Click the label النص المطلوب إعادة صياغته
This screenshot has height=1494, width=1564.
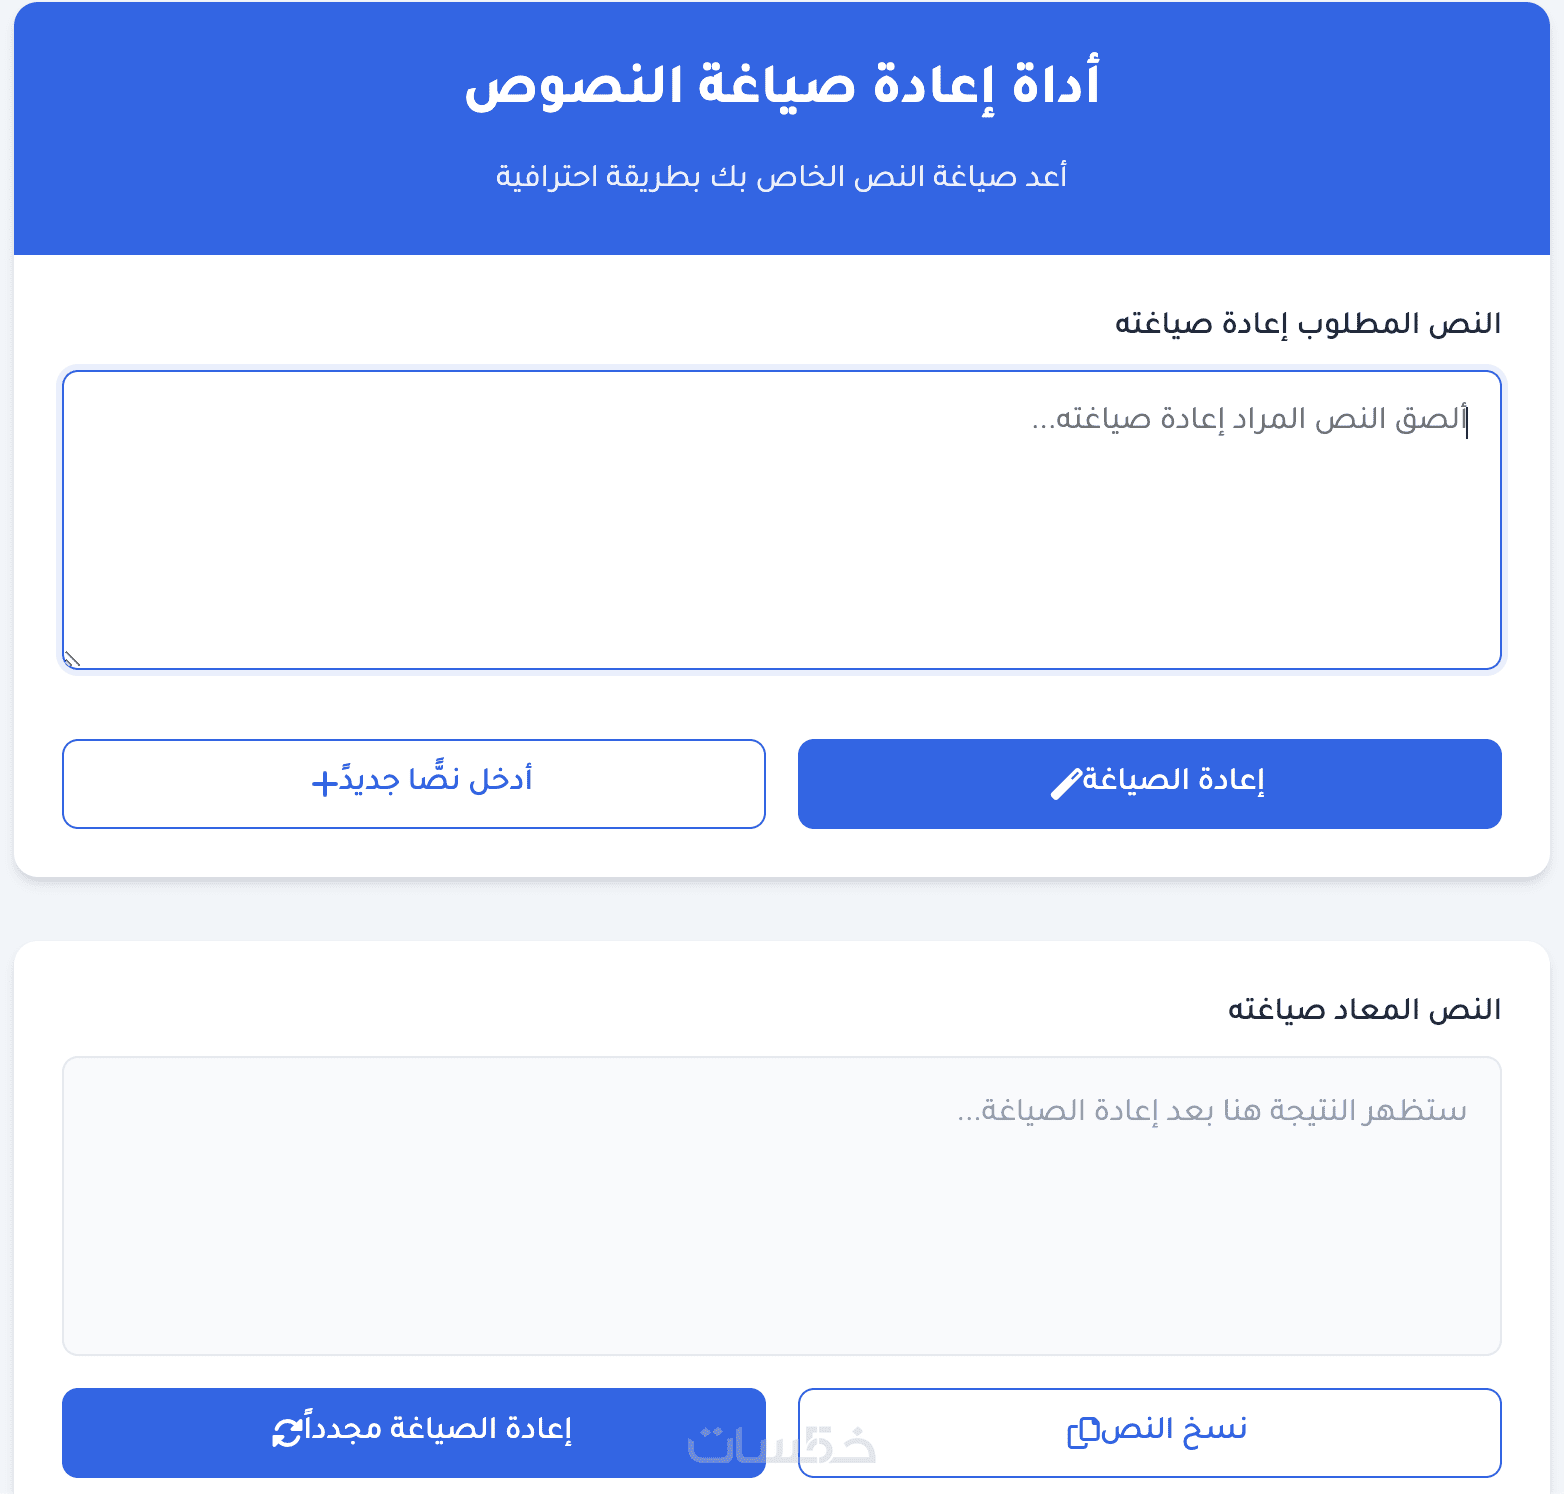point(1307,324)
